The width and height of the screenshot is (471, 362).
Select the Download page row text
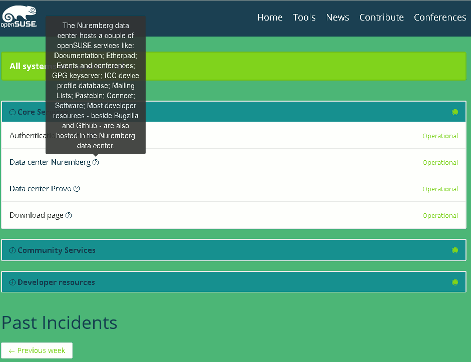(36, 215)
